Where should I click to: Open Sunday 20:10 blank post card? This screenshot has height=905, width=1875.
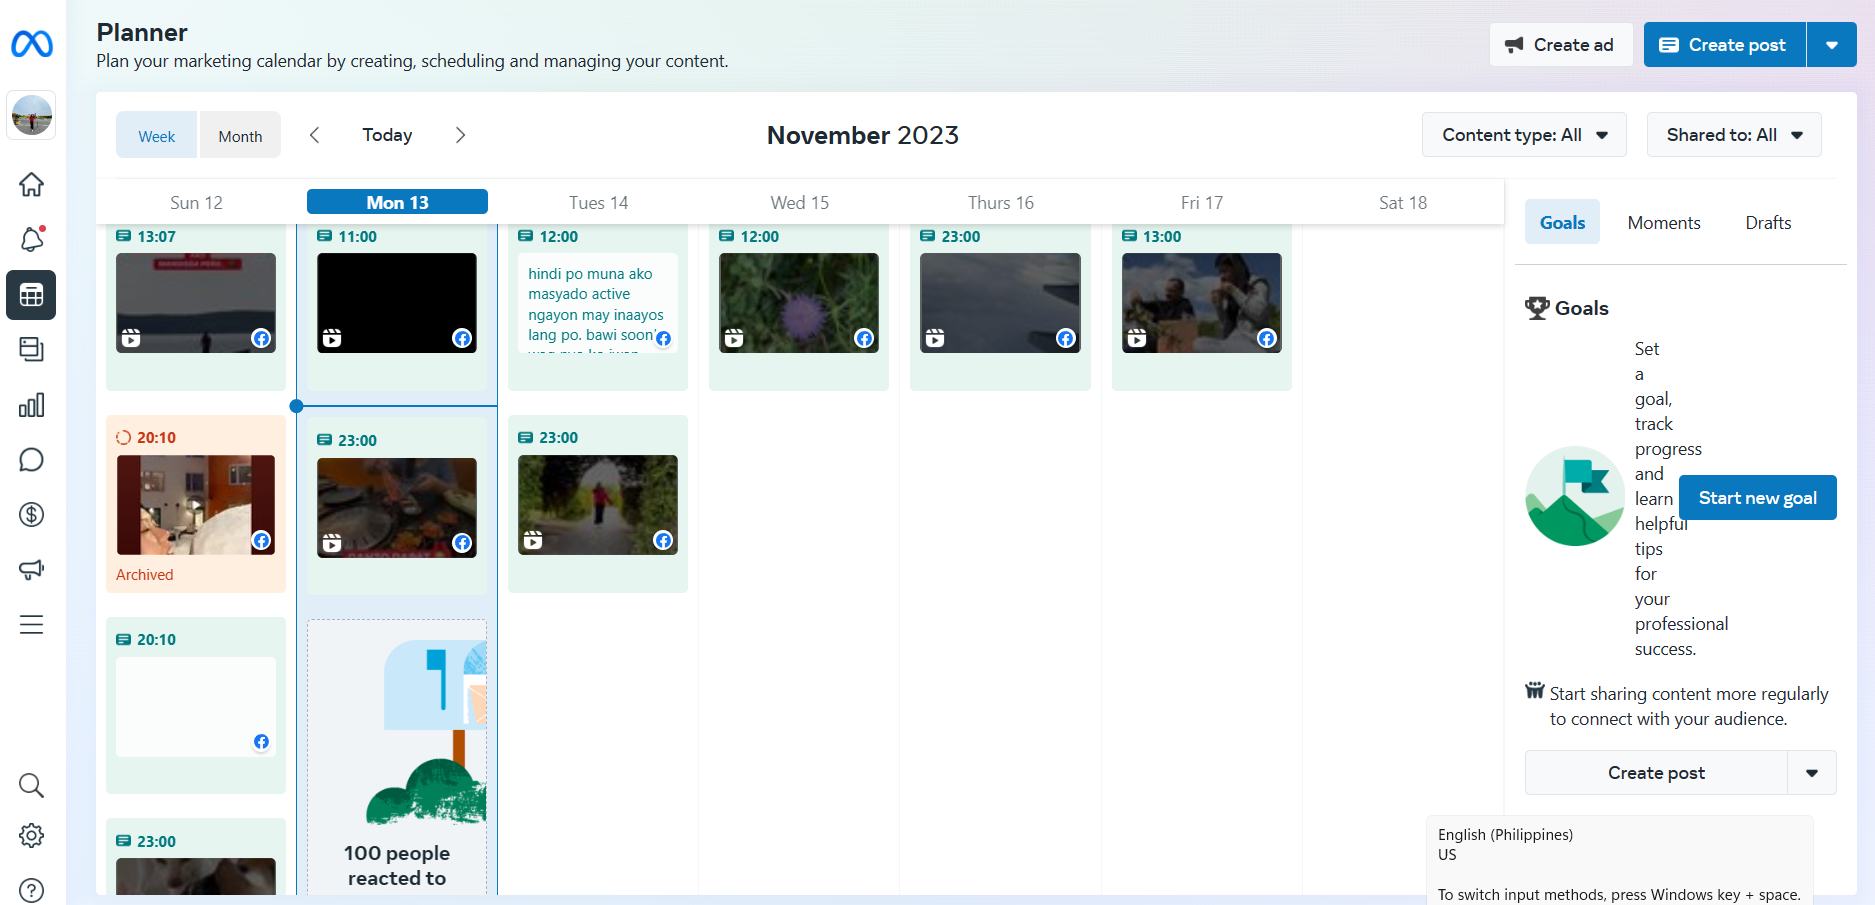[x=196, y=707]
